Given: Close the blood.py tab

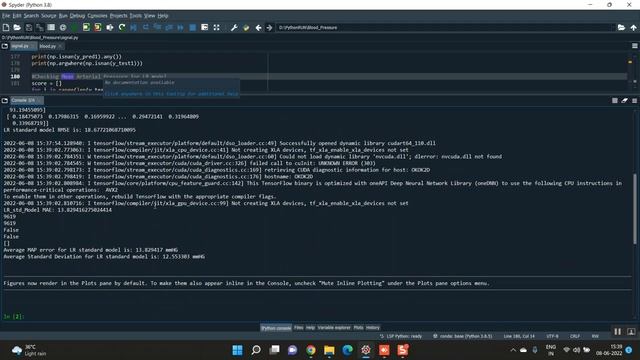Looking at the screenshot, I should [x=60, y=46].
